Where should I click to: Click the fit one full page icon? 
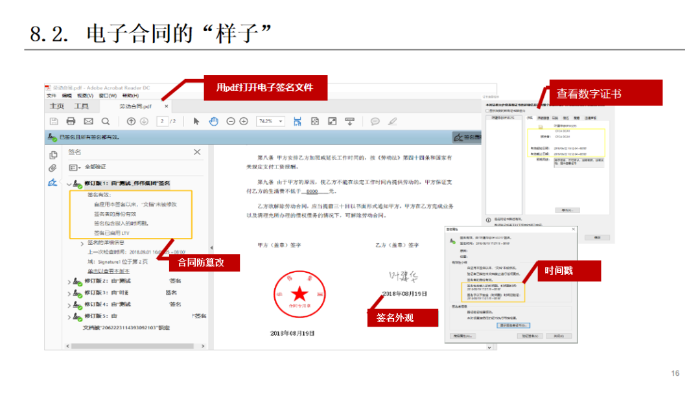(315, 121)
